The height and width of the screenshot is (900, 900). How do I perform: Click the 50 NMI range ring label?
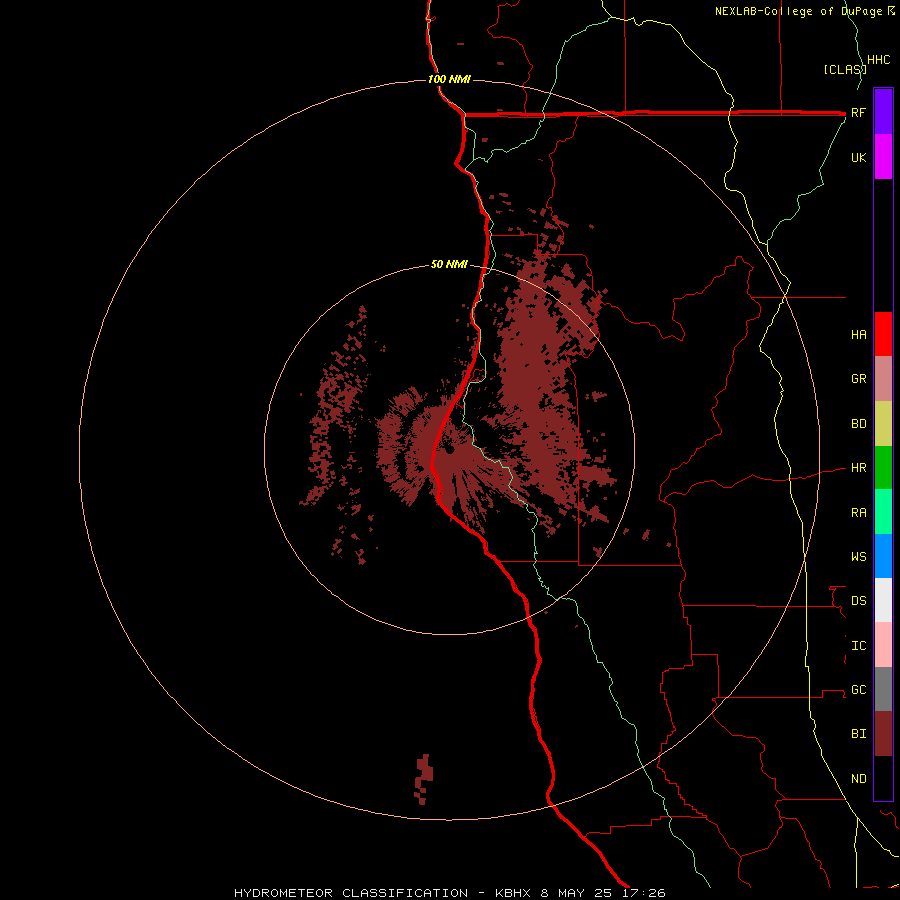click(x=449, y=265)
